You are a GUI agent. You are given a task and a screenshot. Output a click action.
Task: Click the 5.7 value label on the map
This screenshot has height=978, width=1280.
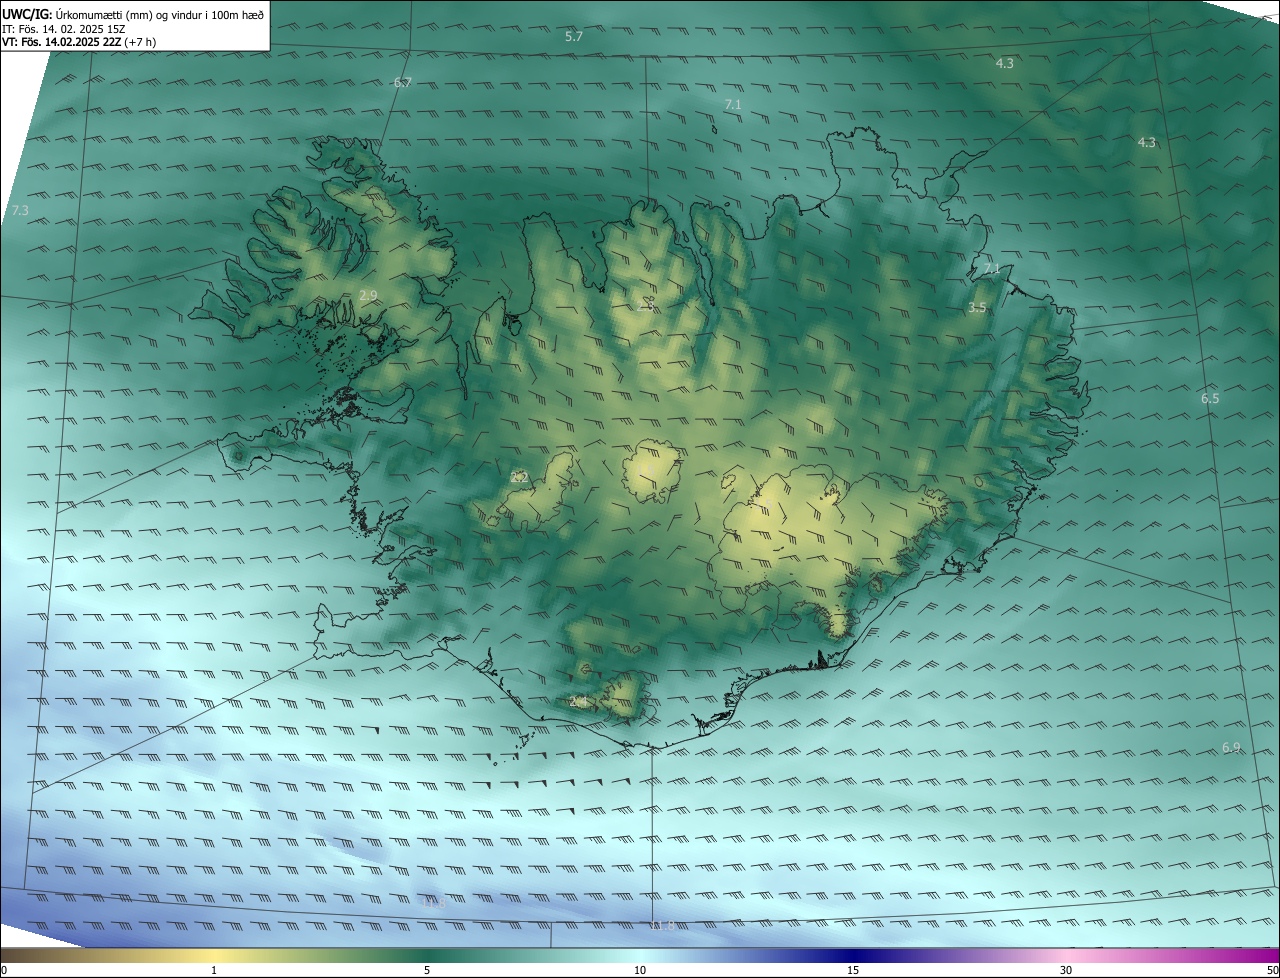[x=574, y=36]
